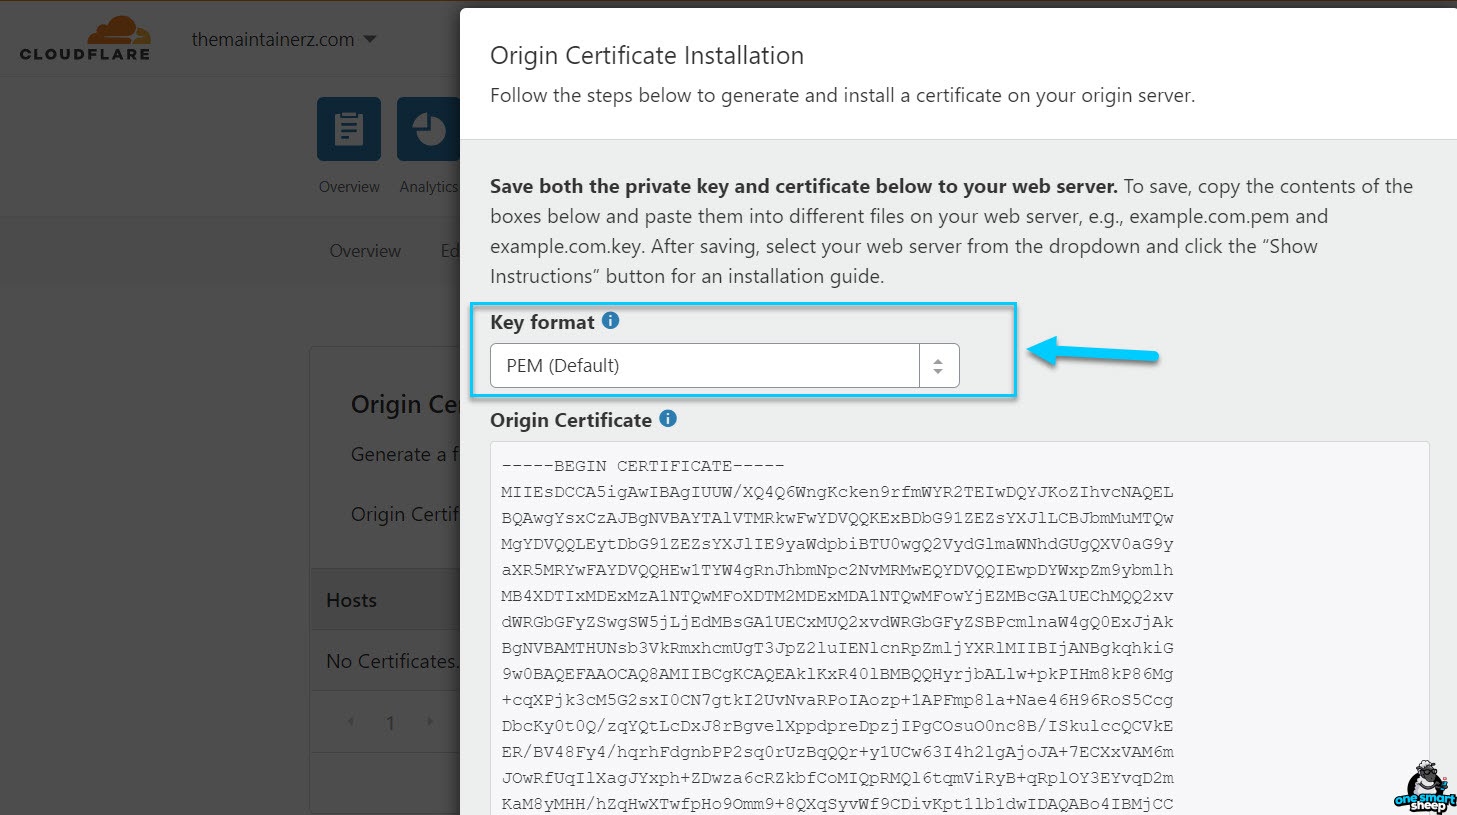Click the previous page arrow in pagination

(351, 721)
